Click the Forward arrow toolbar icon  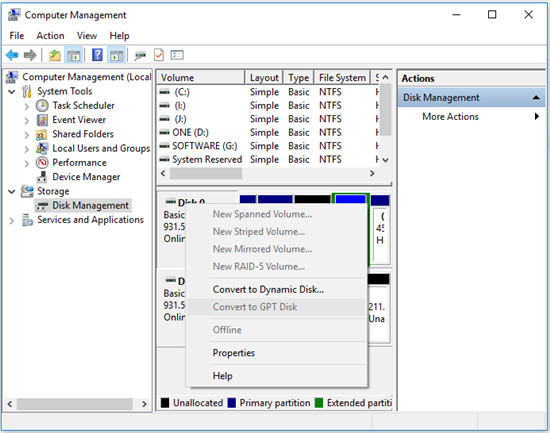click(x=30, y=55)
